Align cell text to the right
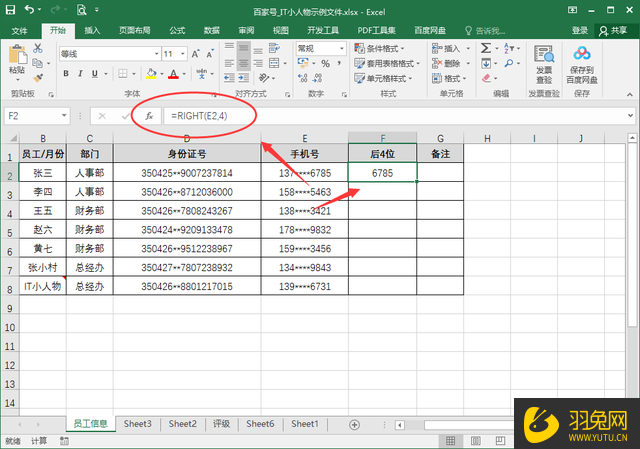The height and width of the screenshot is (449, 640). pyautogui.click(x=258, y=64)
